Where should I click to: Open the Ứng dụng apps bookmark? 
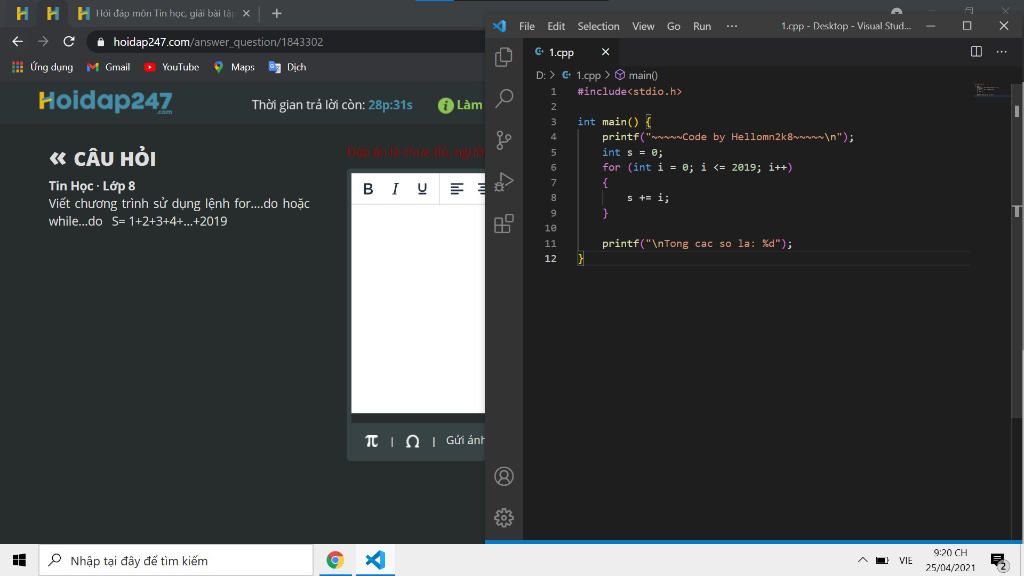(x=42, y=67)
